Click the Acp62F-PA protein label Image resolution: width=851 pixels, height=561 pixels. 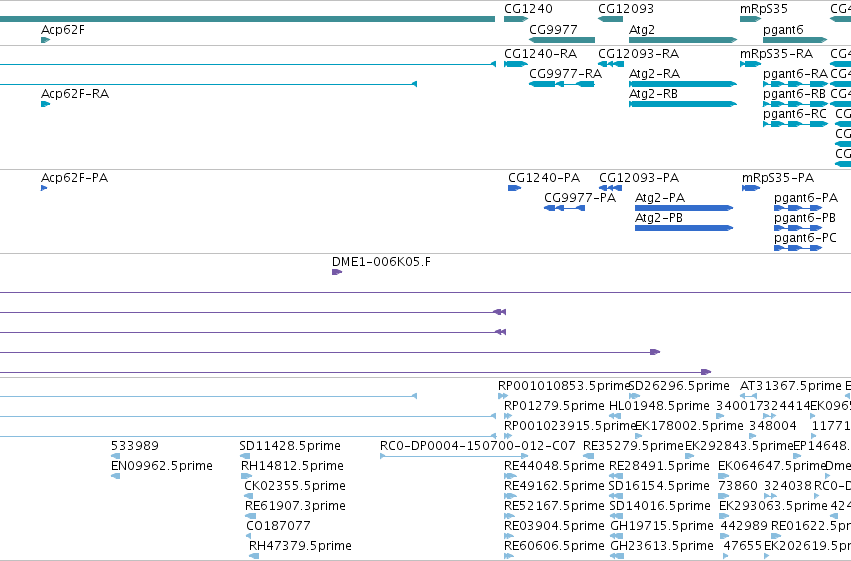coord(74,177)
